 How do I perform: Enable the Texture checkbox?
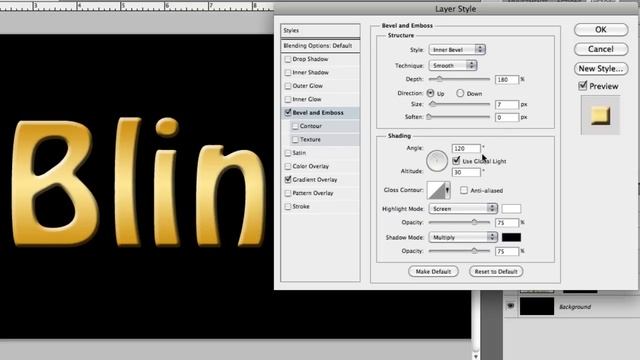point(295,140)
